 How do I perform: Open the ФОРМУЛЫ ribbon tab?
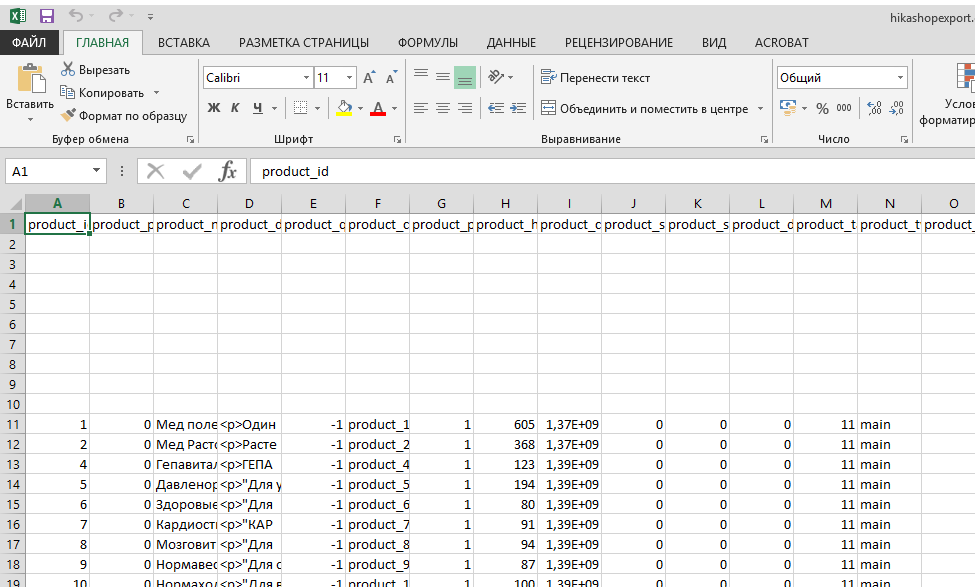pos(427,43)
